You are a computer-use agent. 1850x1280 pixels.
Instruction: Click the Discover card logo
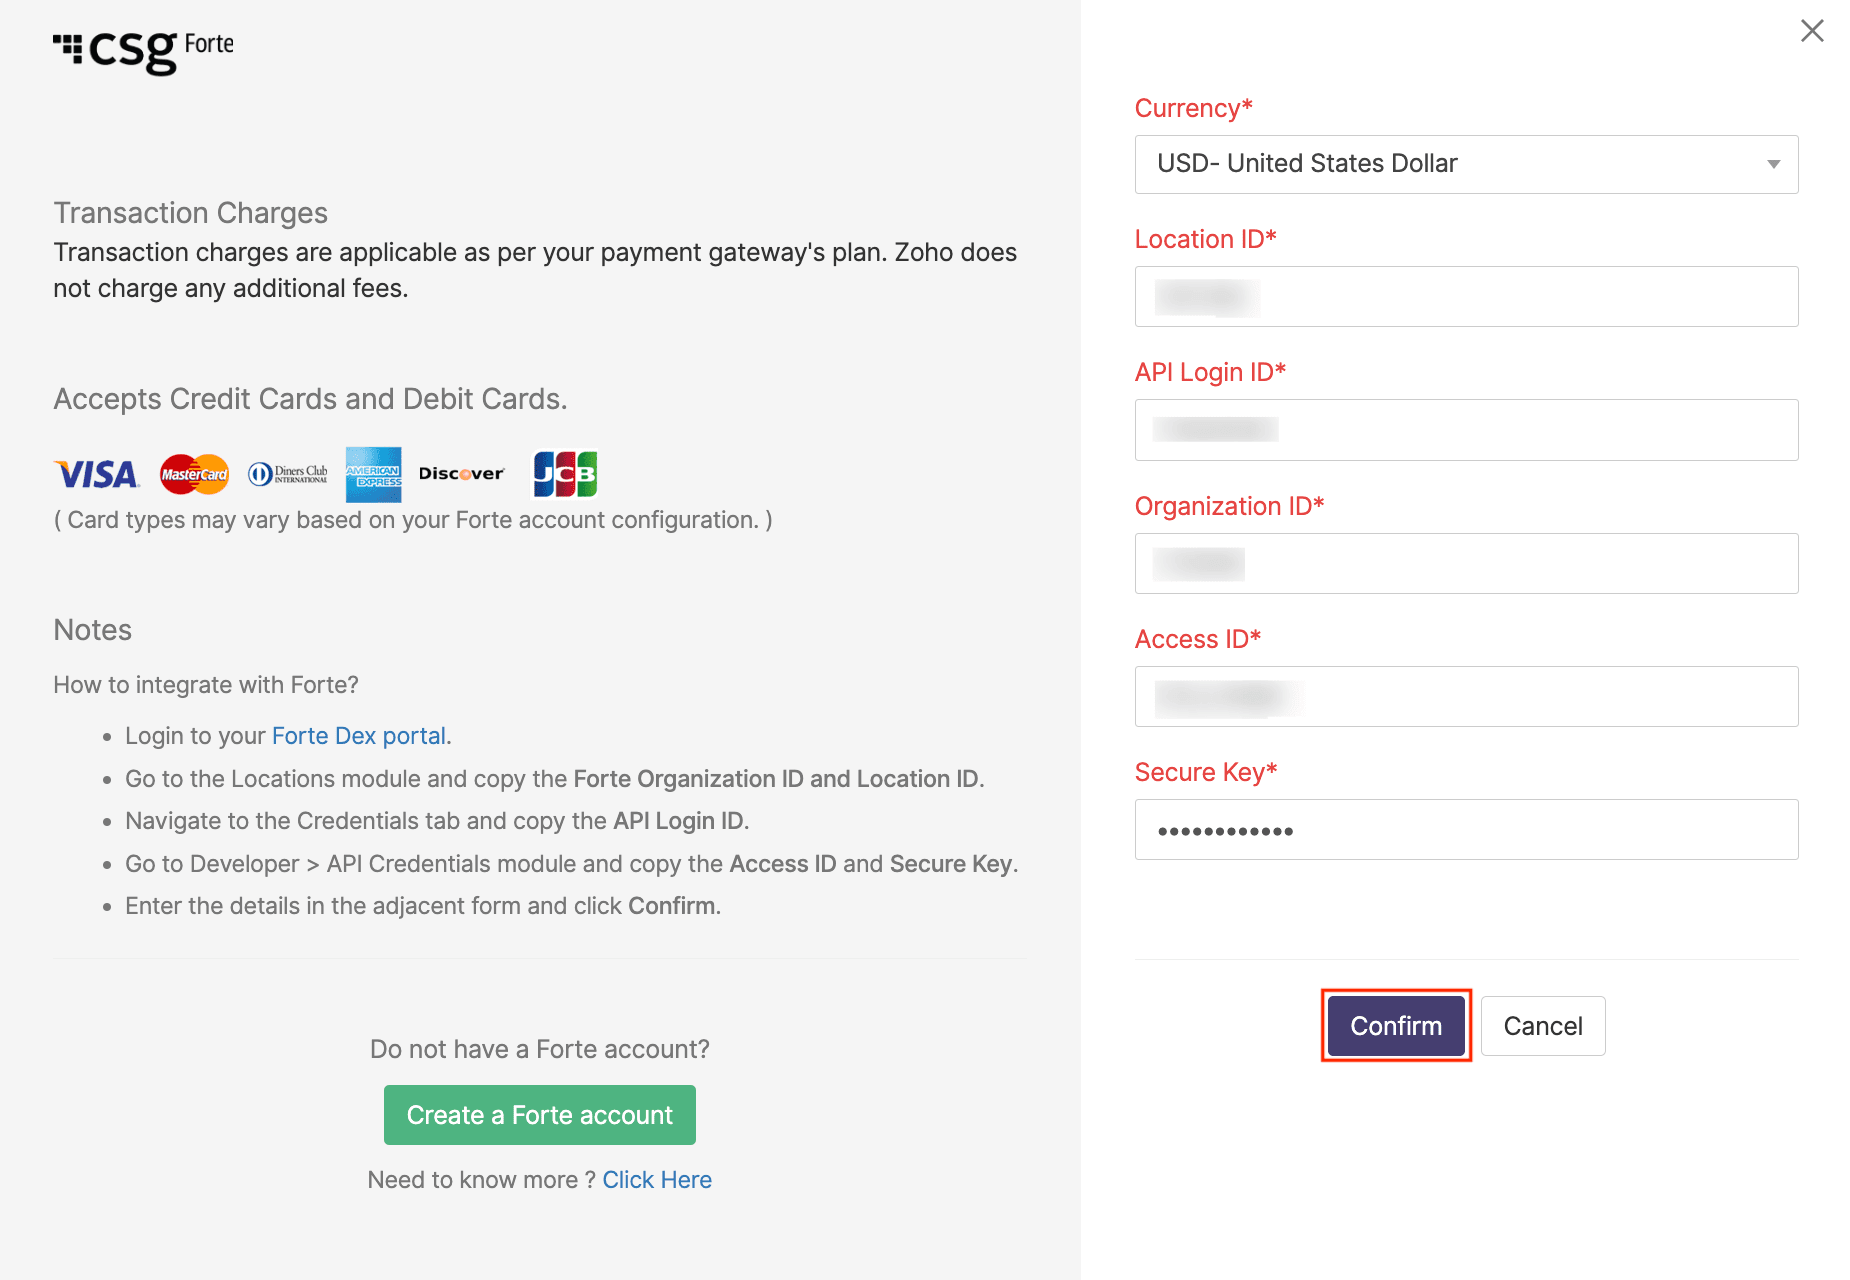(x=461, y=474)
